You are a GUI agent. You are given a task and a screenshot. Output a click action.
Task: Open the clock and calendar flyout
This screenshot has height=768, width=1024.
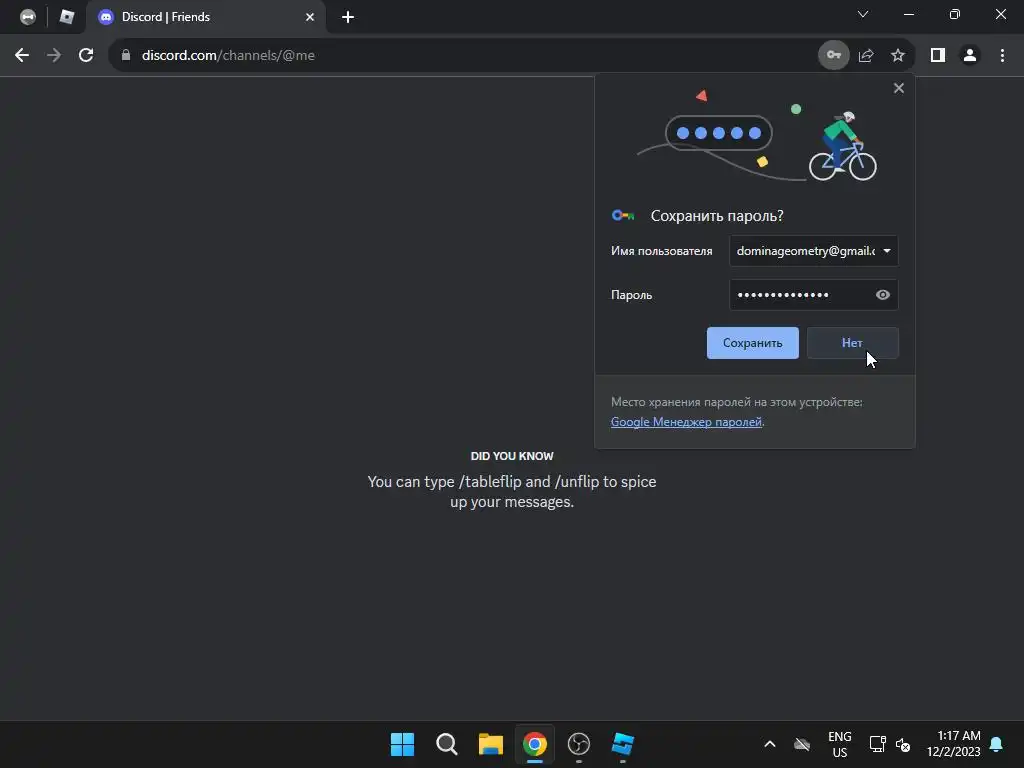point(953,744)
